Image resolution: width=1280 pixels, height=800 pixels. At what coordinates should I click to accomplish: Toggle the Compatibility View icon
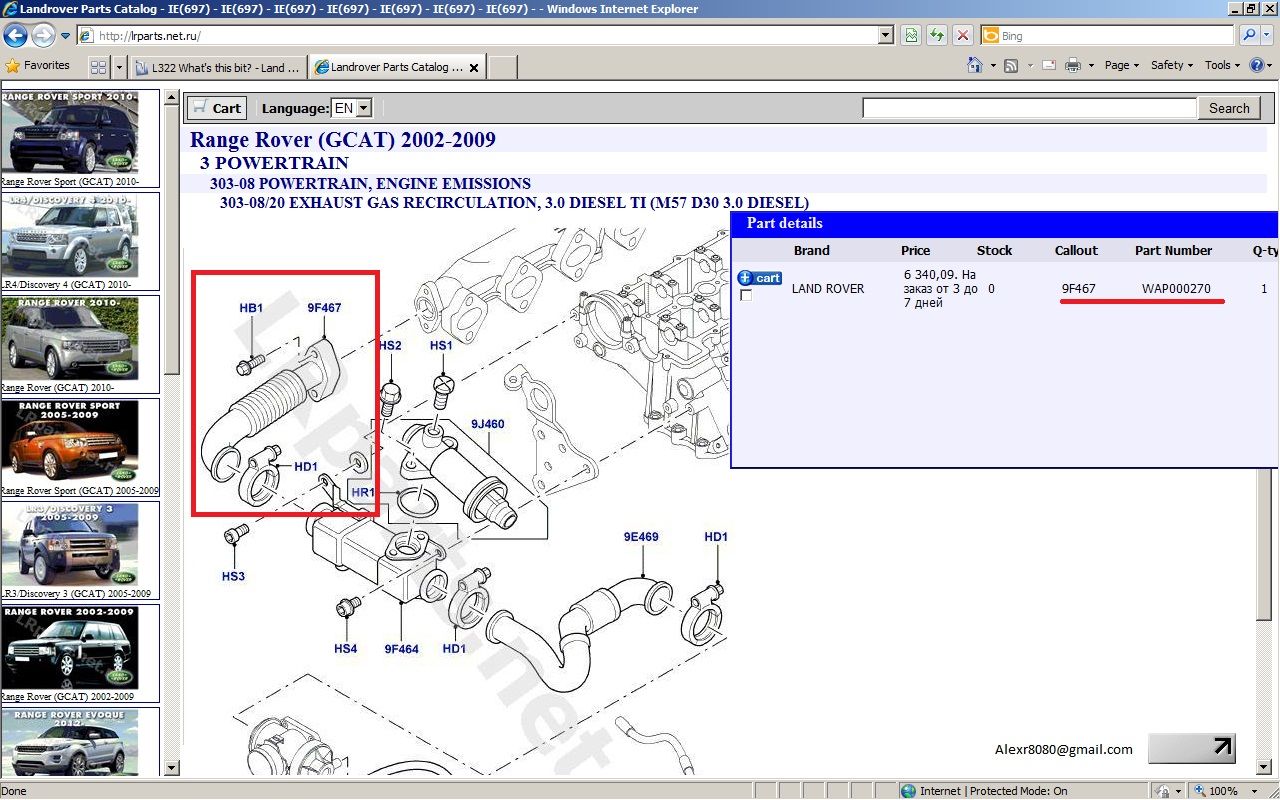point(911,36)
